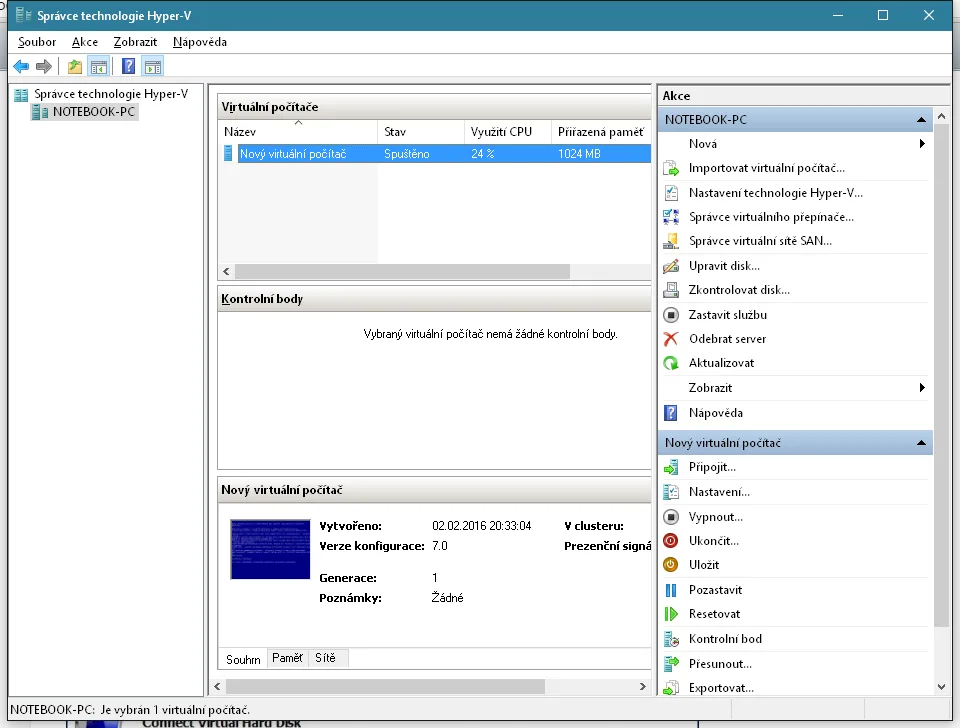Expand the Zobrazit submenu arrow in Akce
The width and height of the screenshot is (960, 728).
[x=922, y=388]
